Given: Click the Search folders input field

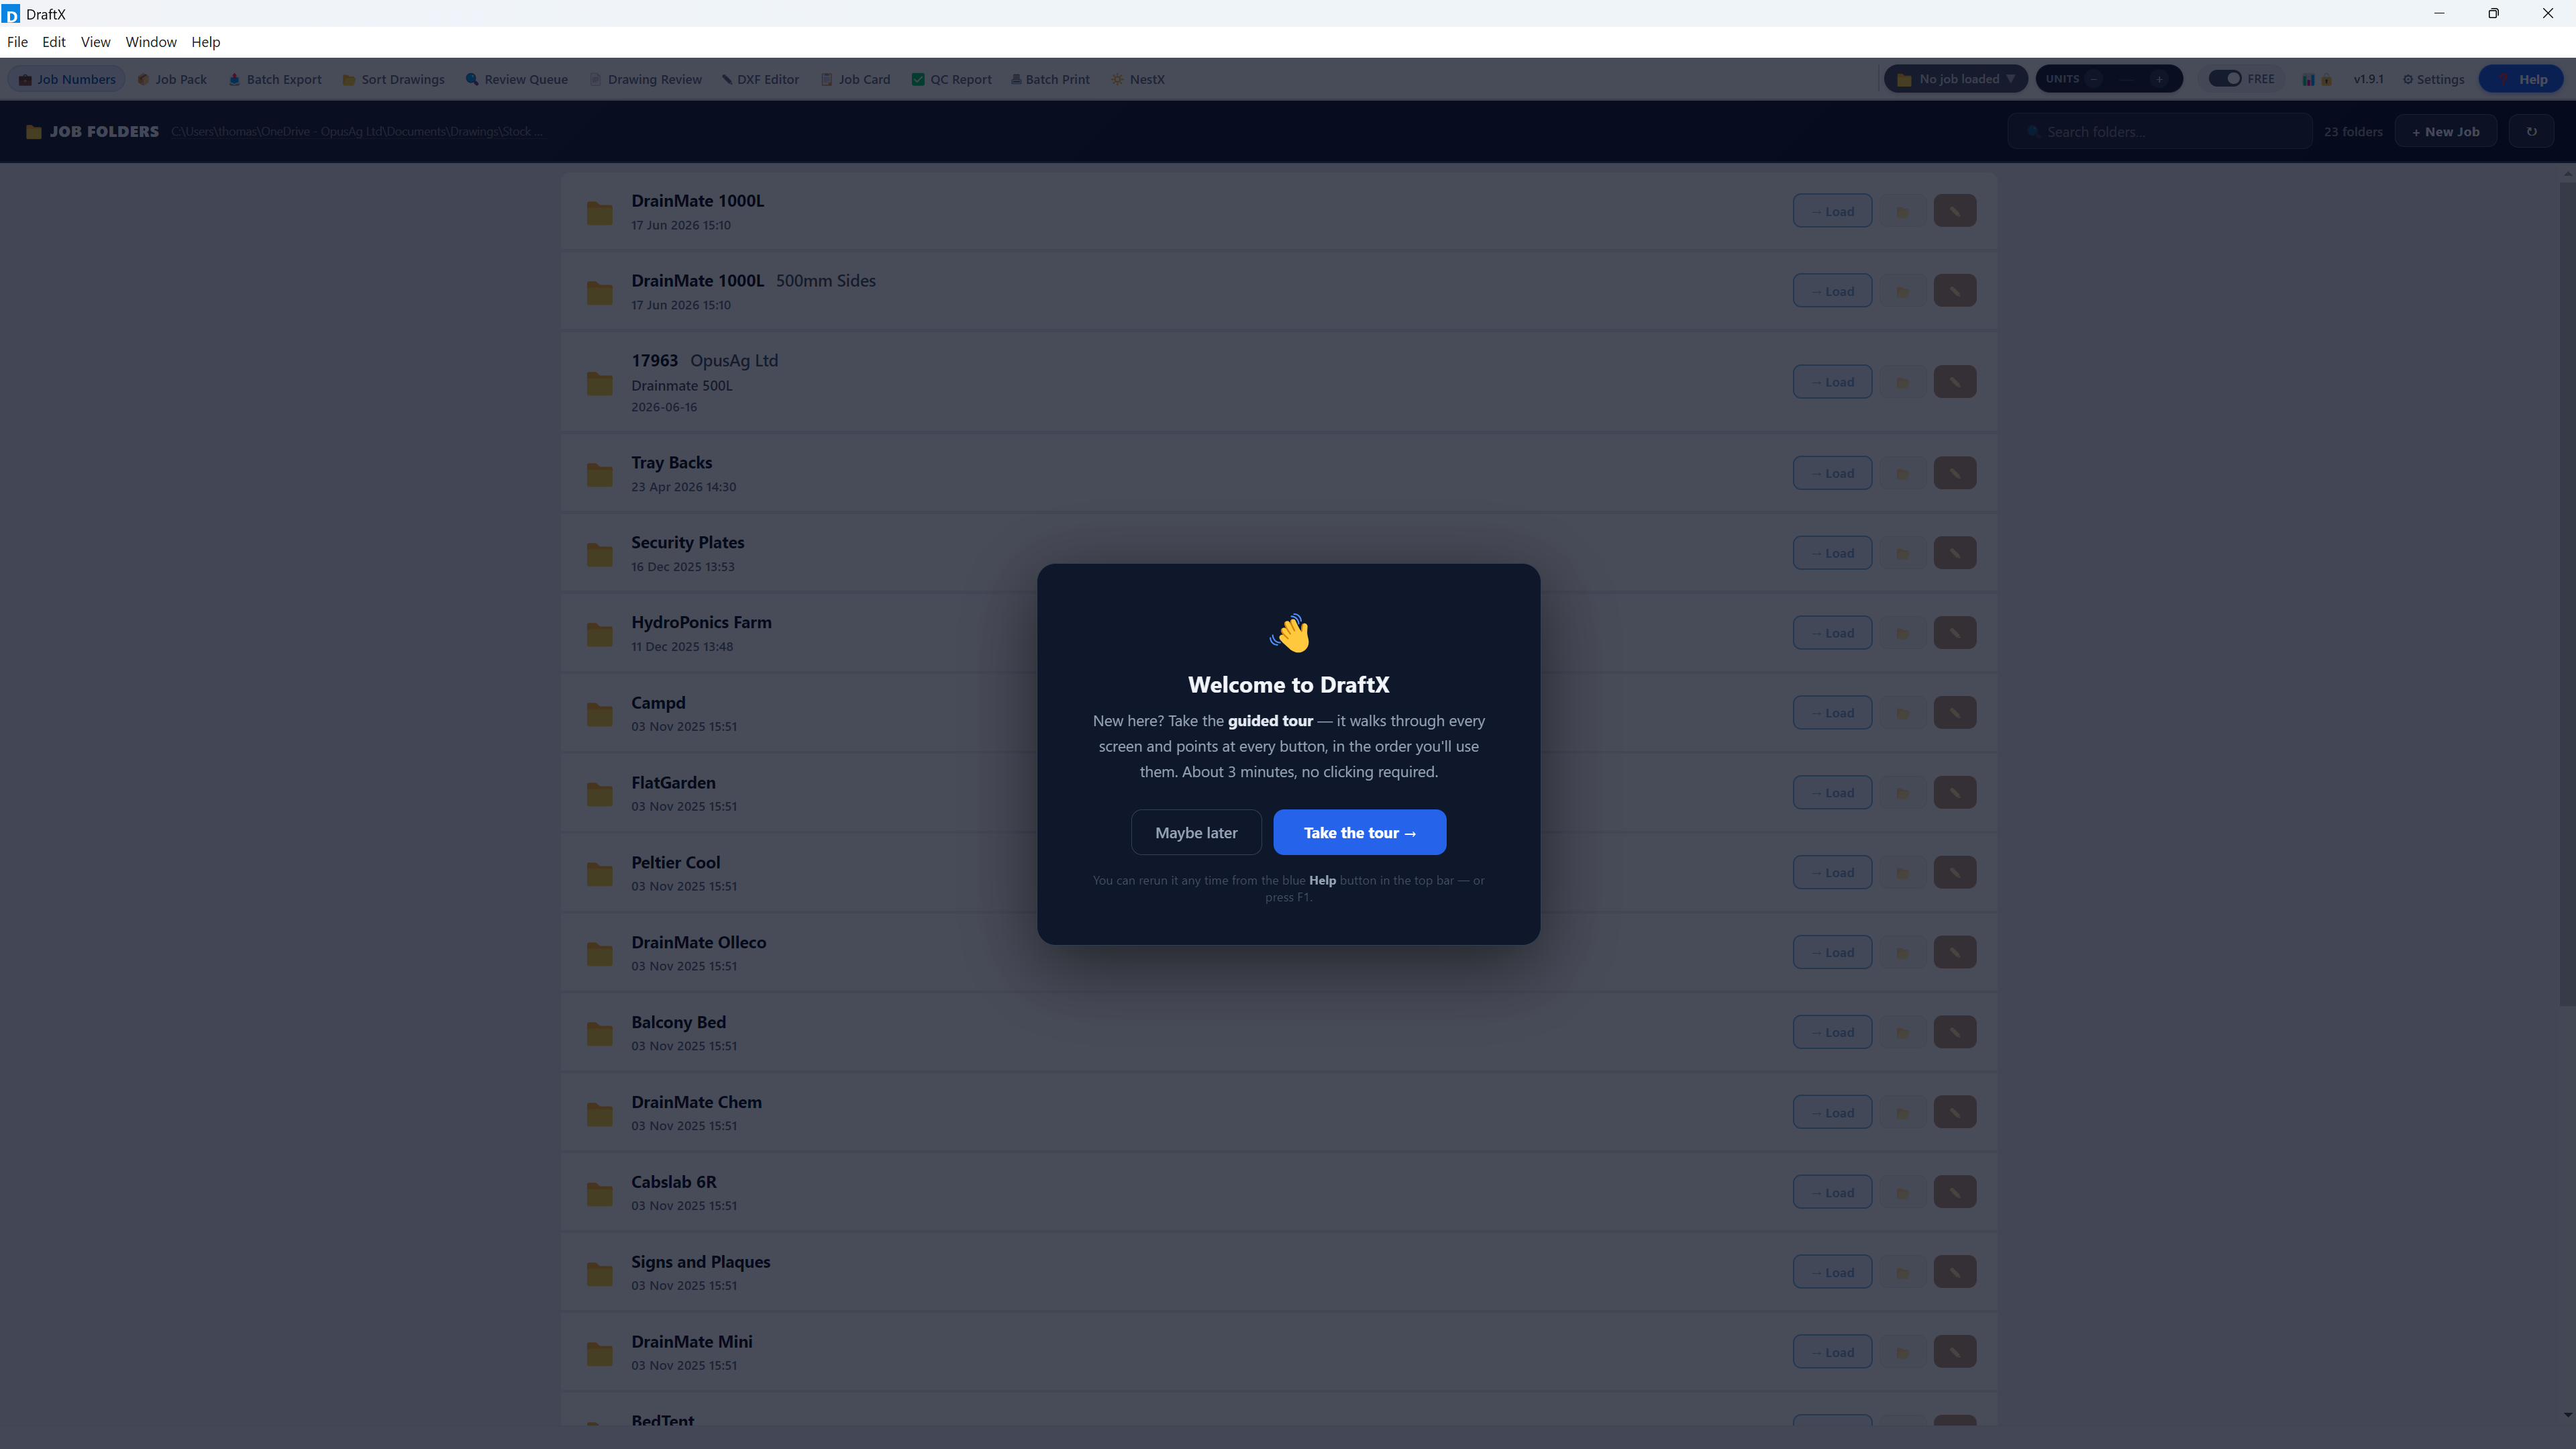Looking at the screenshot, I should tap(2160, 131).
